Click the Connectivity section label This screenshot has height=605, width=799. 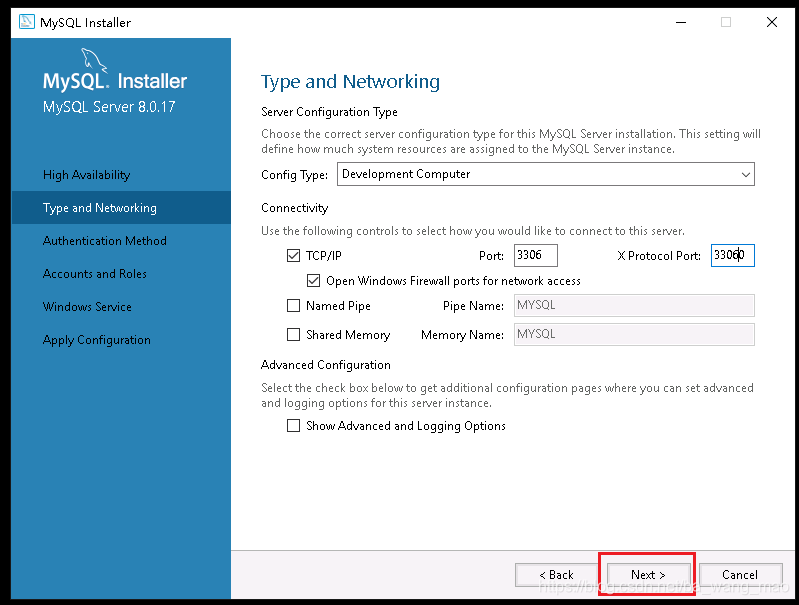pyautogui.click(x=295, y=208)
